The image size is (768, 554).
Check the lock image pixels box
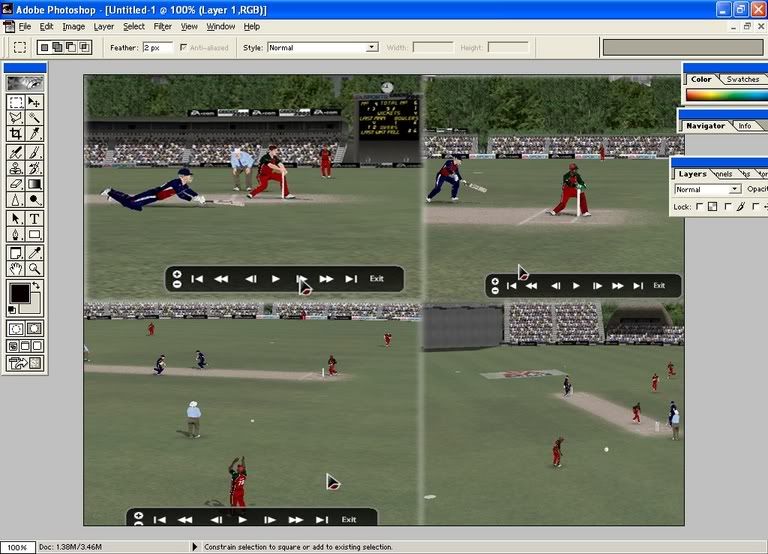(x=727, y=207)
